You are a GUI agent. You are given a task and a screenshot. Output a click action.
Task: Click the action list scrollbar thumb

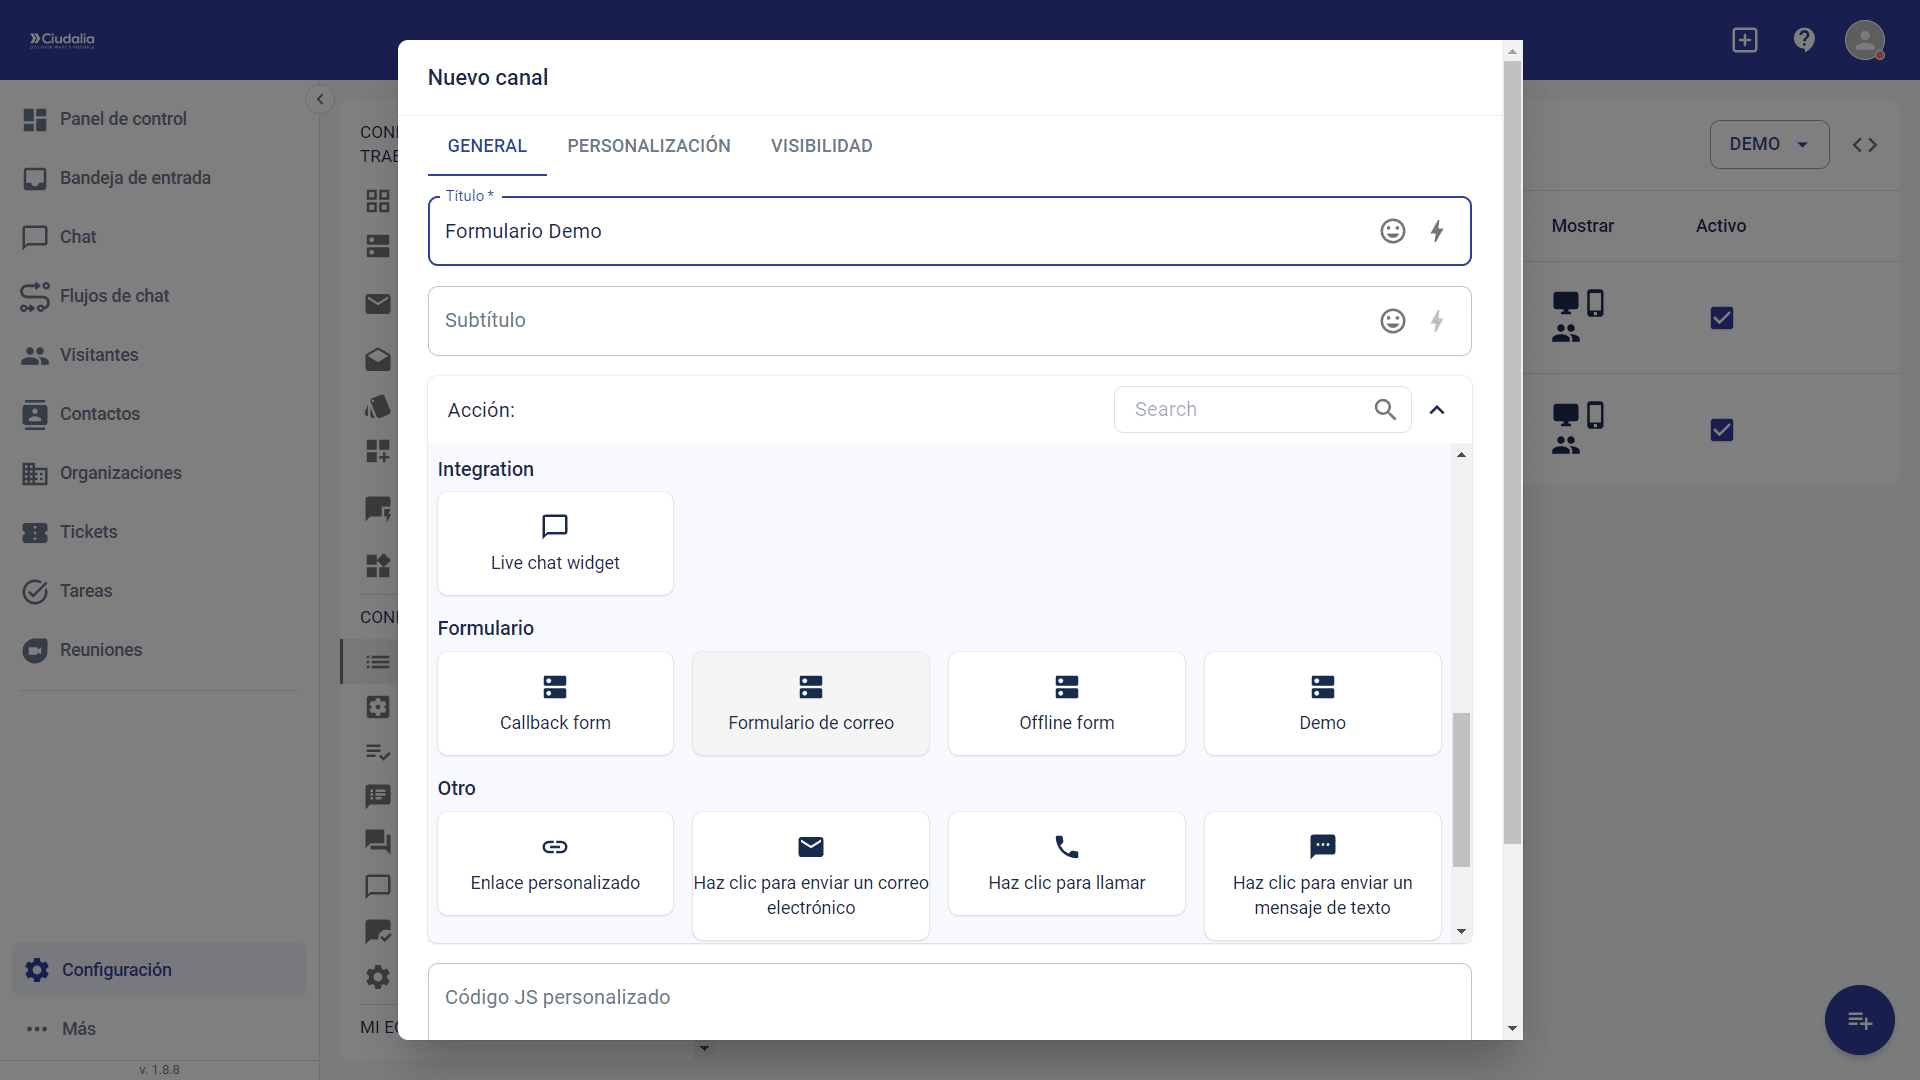1461,790
